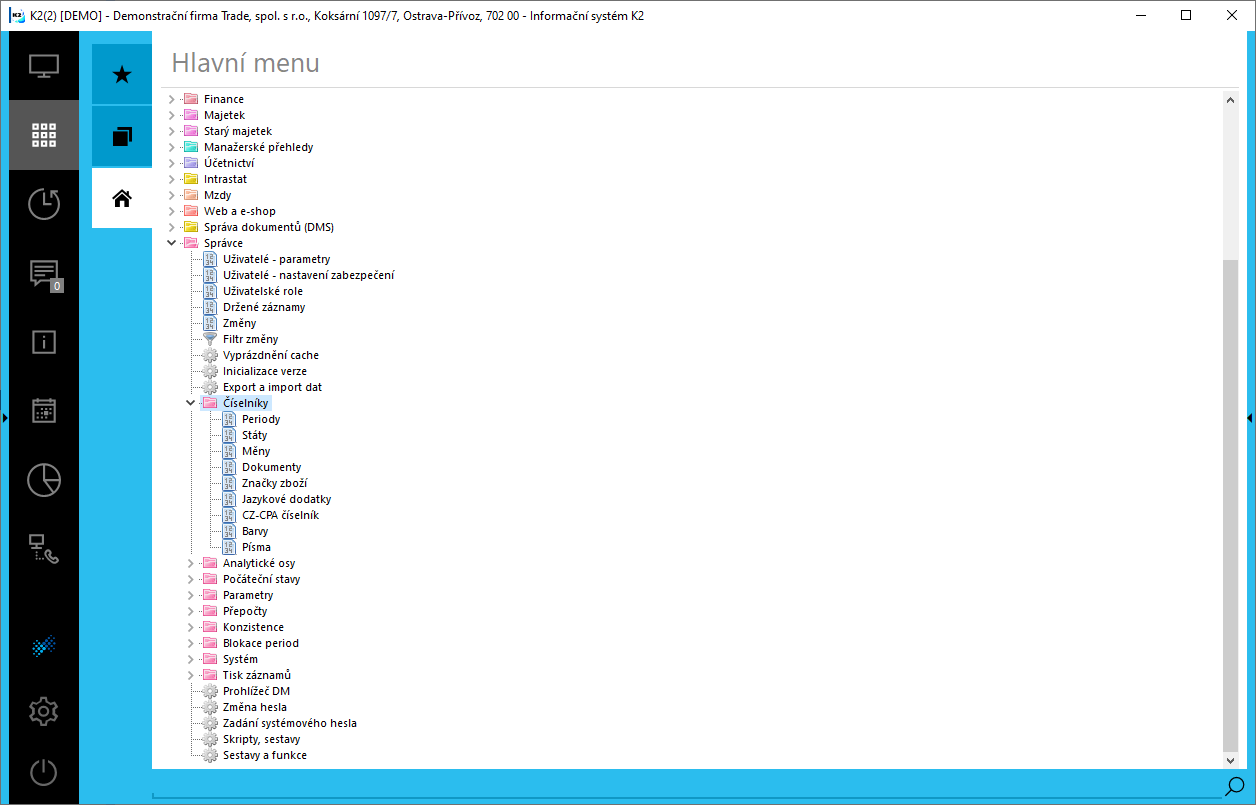
Task: Click the network phone icon in sidebar
Action: coord(44,549)
